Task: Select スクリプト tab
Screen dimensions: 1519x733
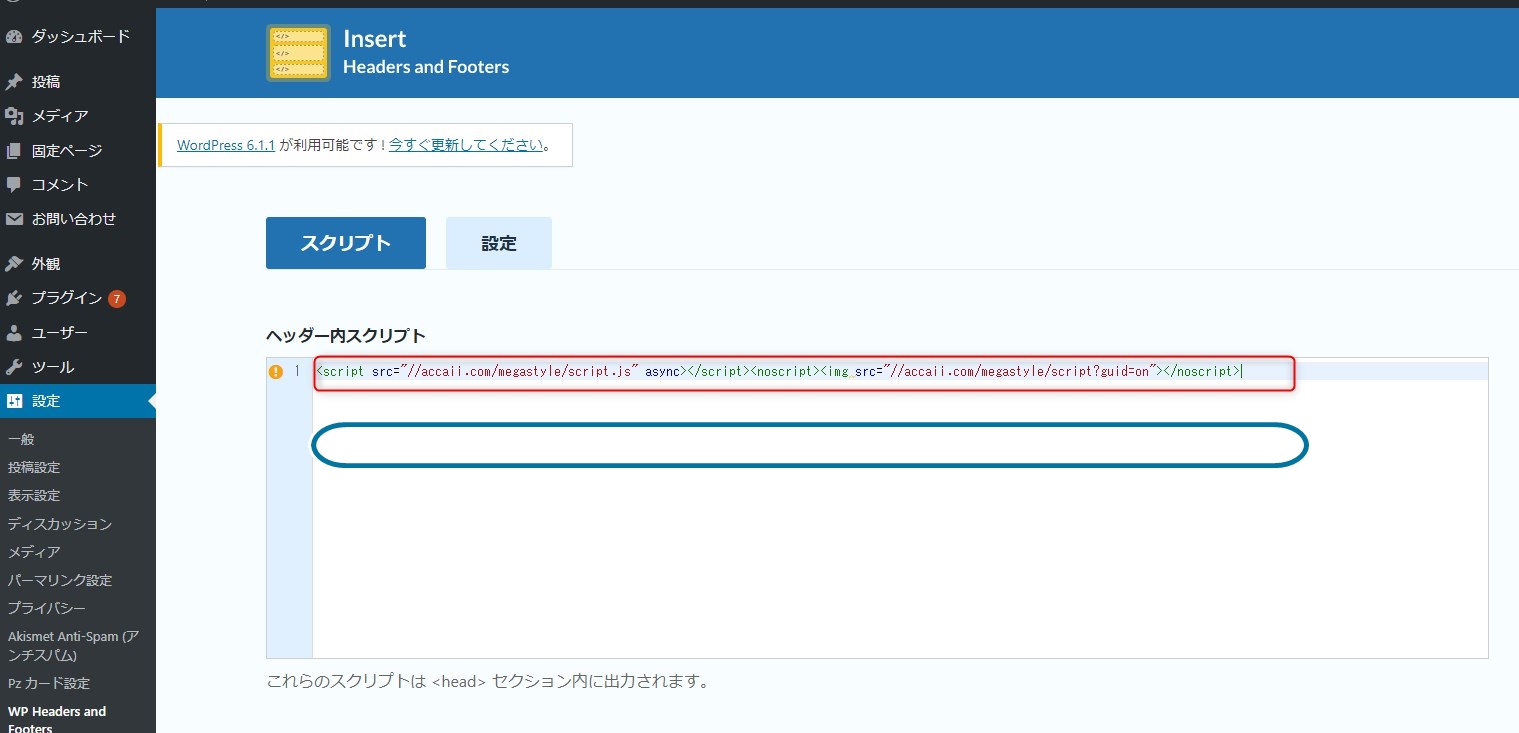Action: [346, 243]
